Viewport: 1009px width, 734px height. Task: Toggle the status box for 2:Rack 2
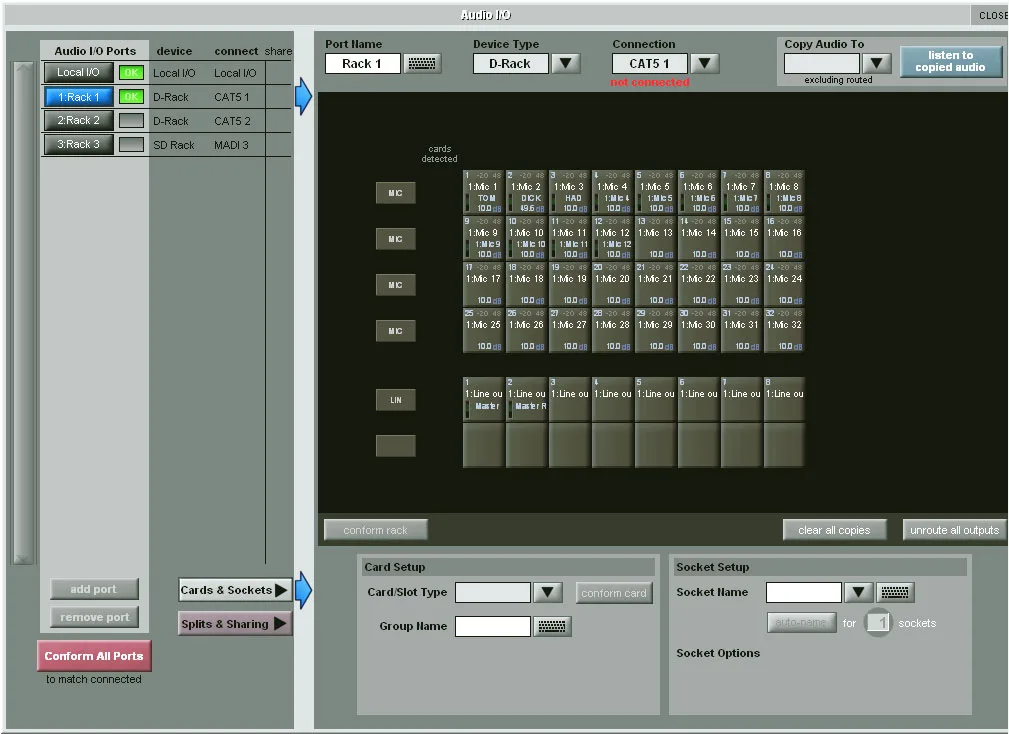[x=131, y=121]
